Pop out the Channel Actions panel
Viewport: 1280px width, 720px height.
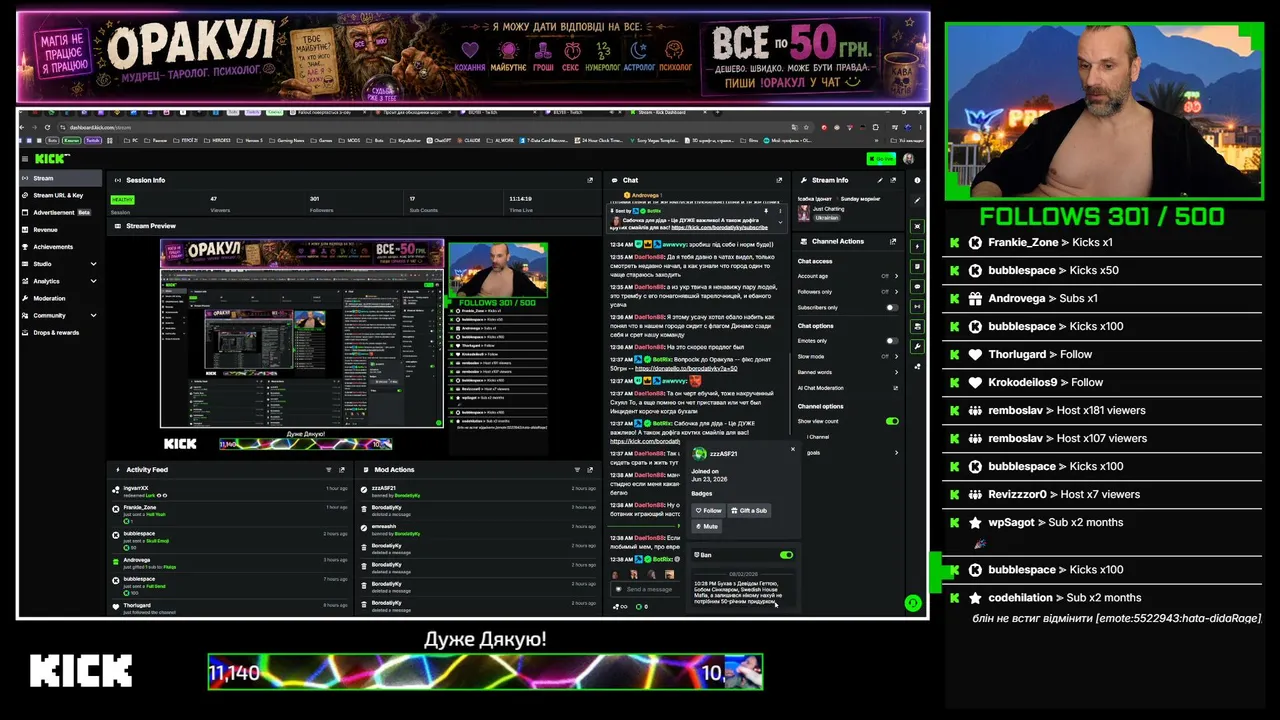point(893,241)
